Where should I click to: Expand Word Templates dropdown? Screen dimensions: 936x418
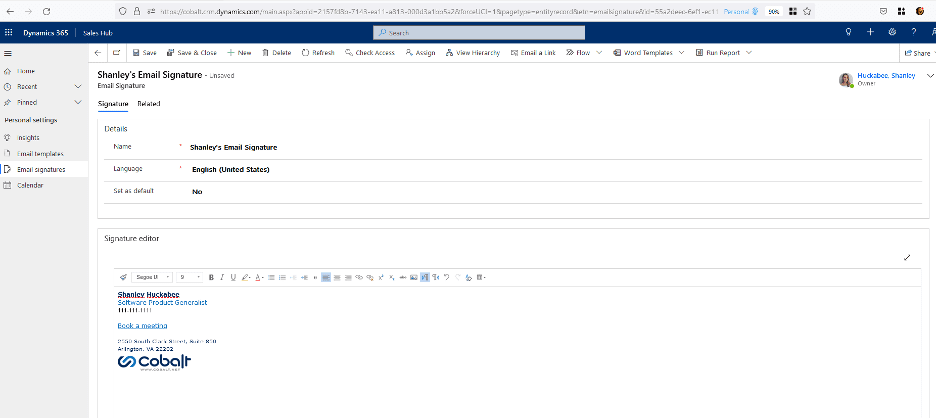click(x=681, y=53)
